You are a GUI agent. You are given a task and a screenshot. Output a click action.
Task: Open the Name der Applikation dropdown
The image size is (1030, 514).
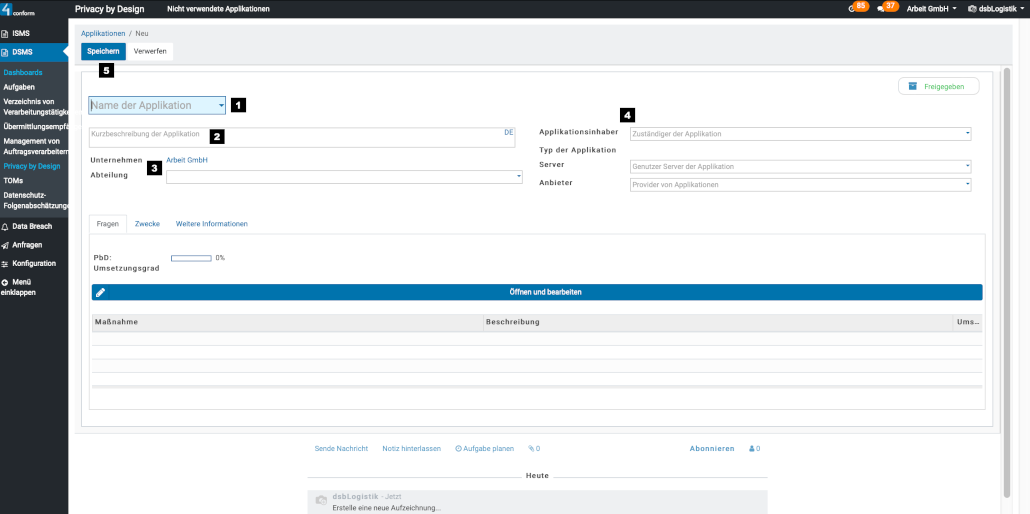[221, 105]
